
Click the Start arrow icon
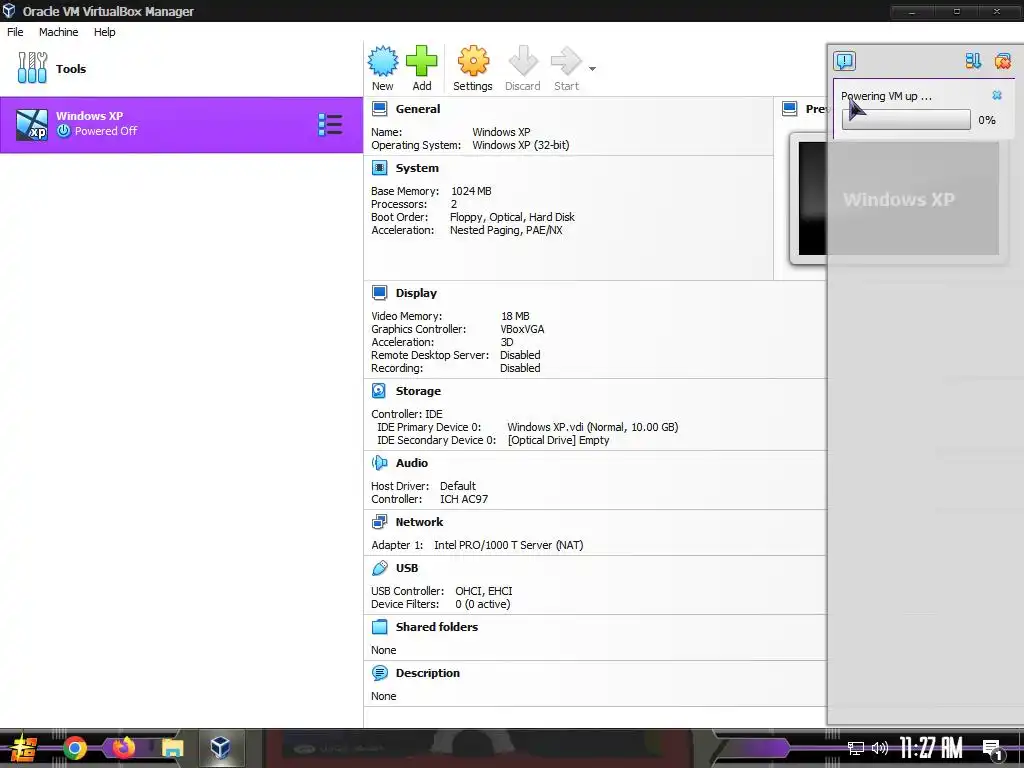pyautogui.click(x=566, y=61)
